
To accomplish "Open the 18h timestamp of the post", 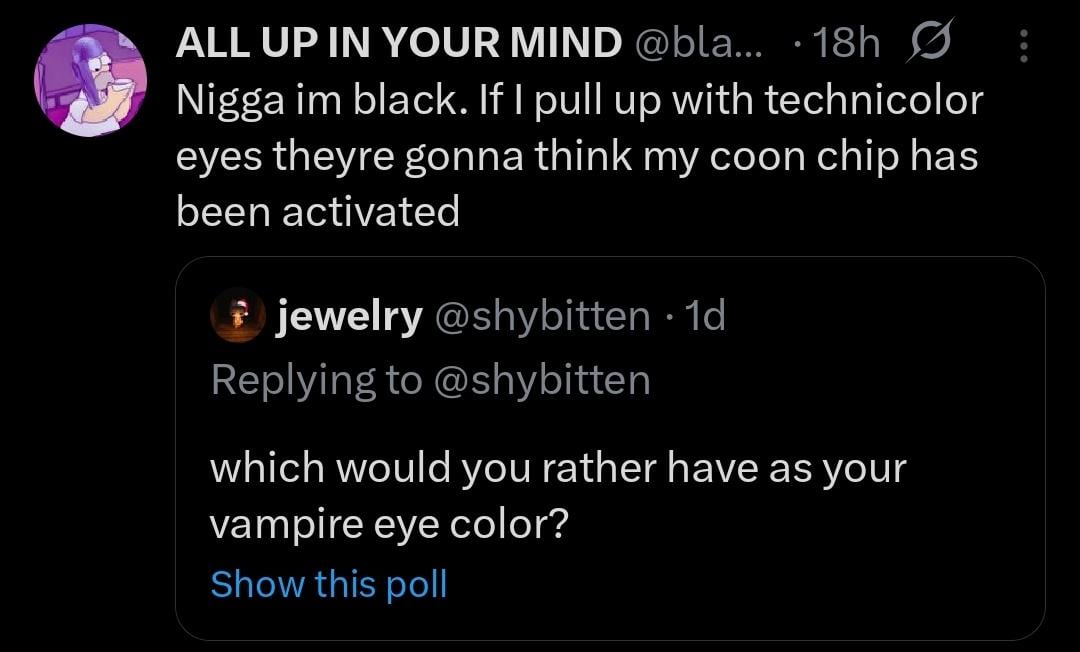I will 847,45.
